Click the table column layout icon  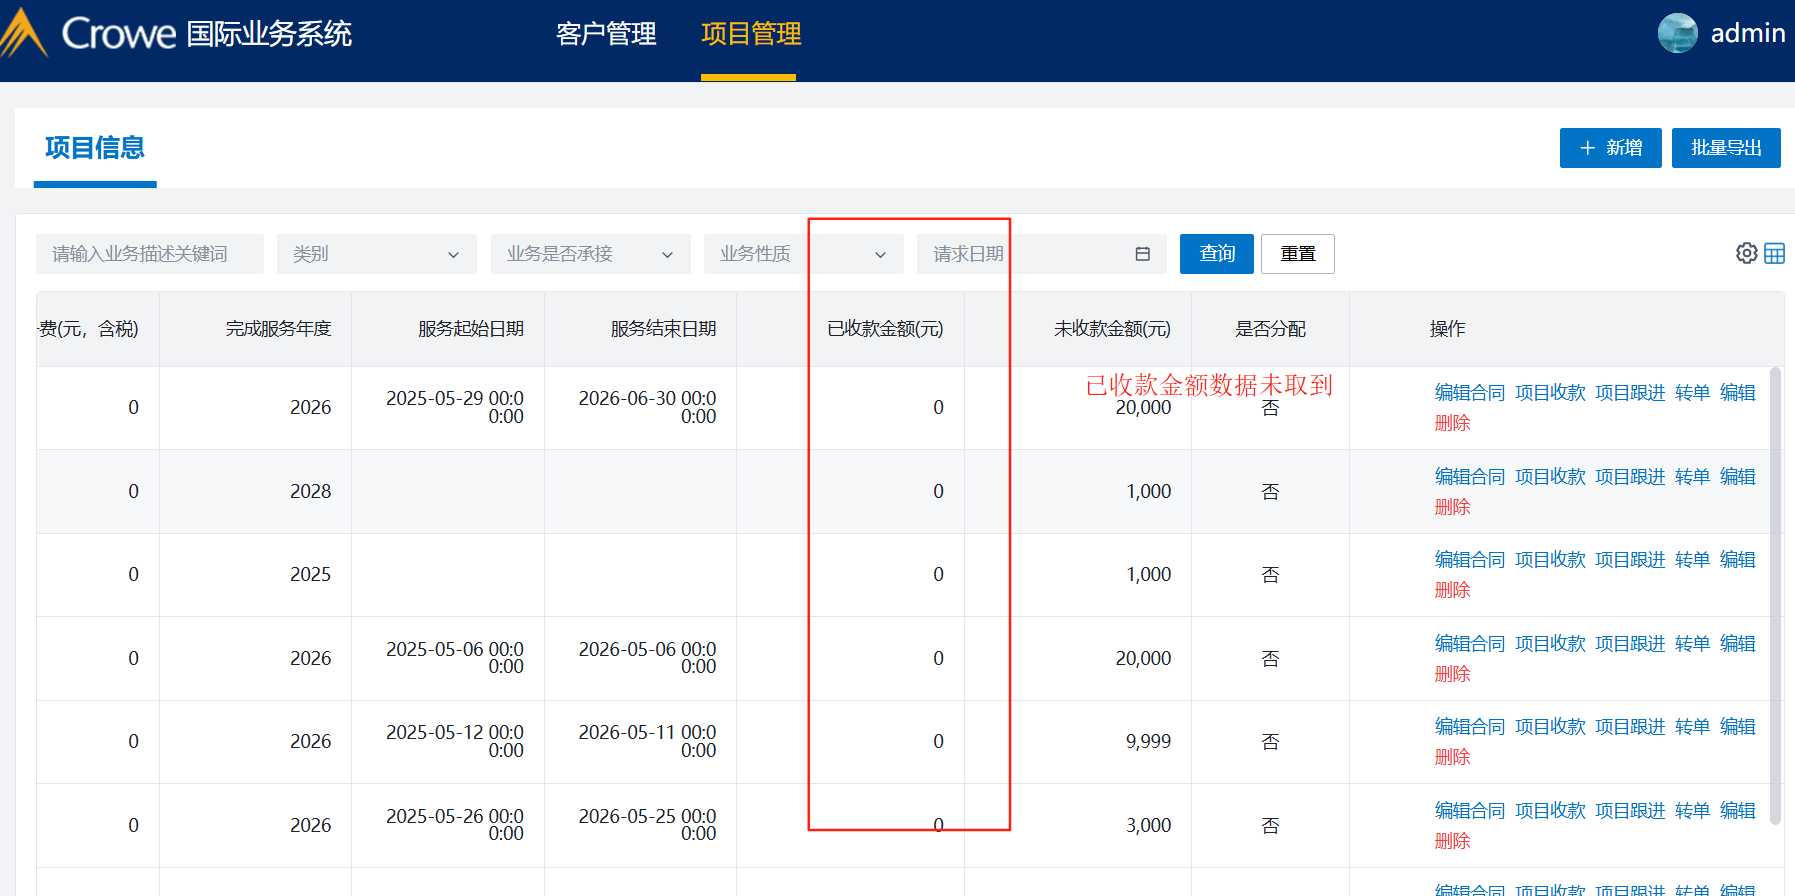(x=1774, y=253)
